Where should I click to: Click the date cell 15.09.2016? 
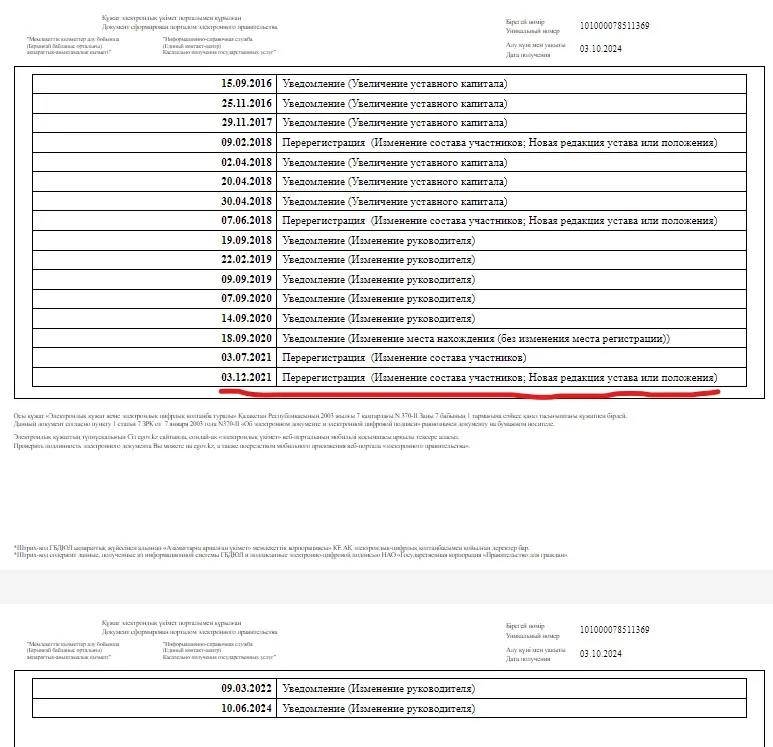click(246, 83)
